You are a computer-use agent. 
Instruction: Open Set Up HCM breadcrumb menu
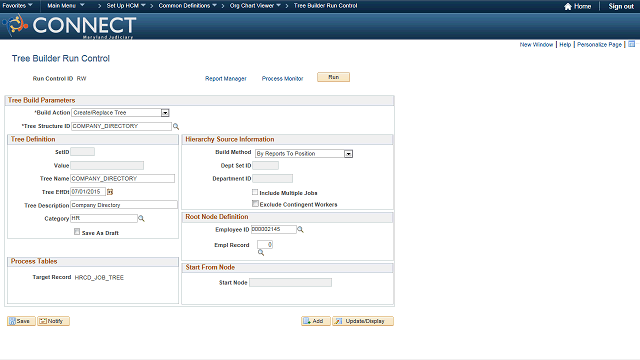(x=126, y=6)
